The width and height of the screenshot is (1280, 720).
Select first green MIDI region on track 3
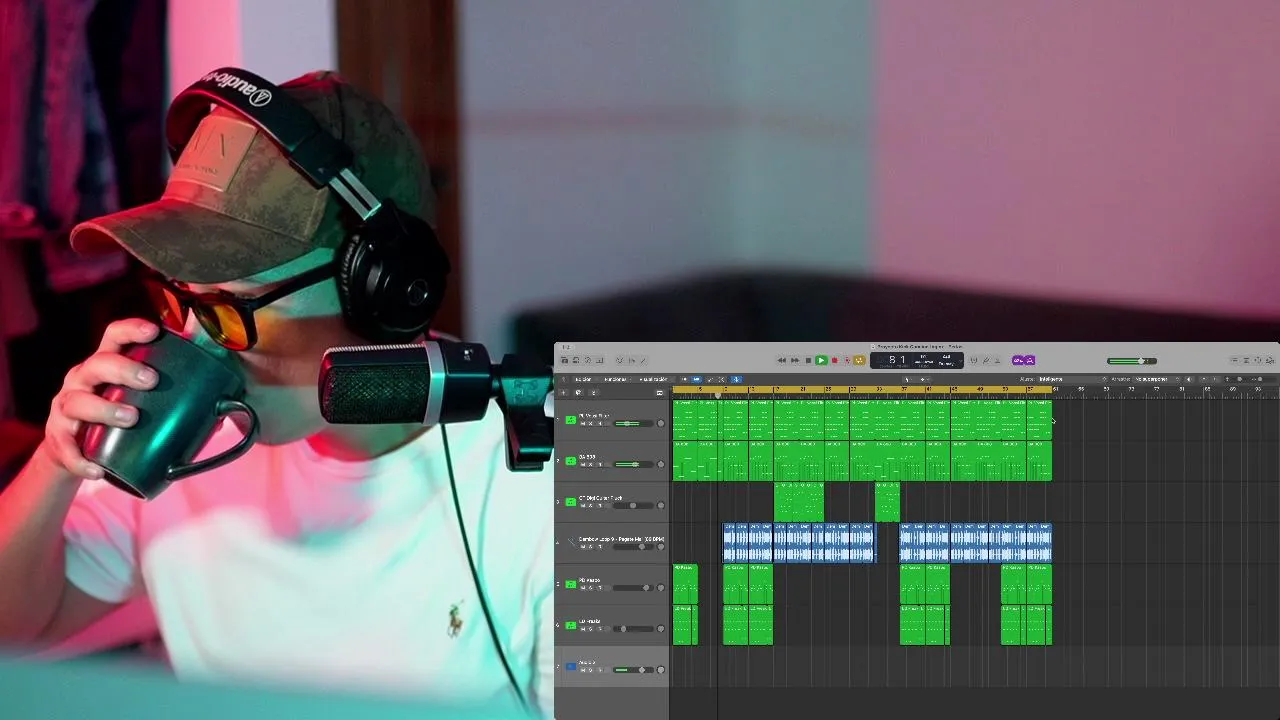tap(799, 502)
